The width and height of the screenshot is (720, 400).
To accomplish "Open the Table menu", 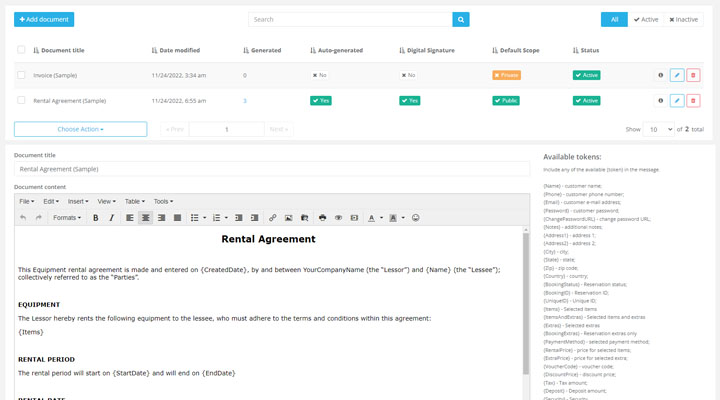I will click(x=135, y=201).
